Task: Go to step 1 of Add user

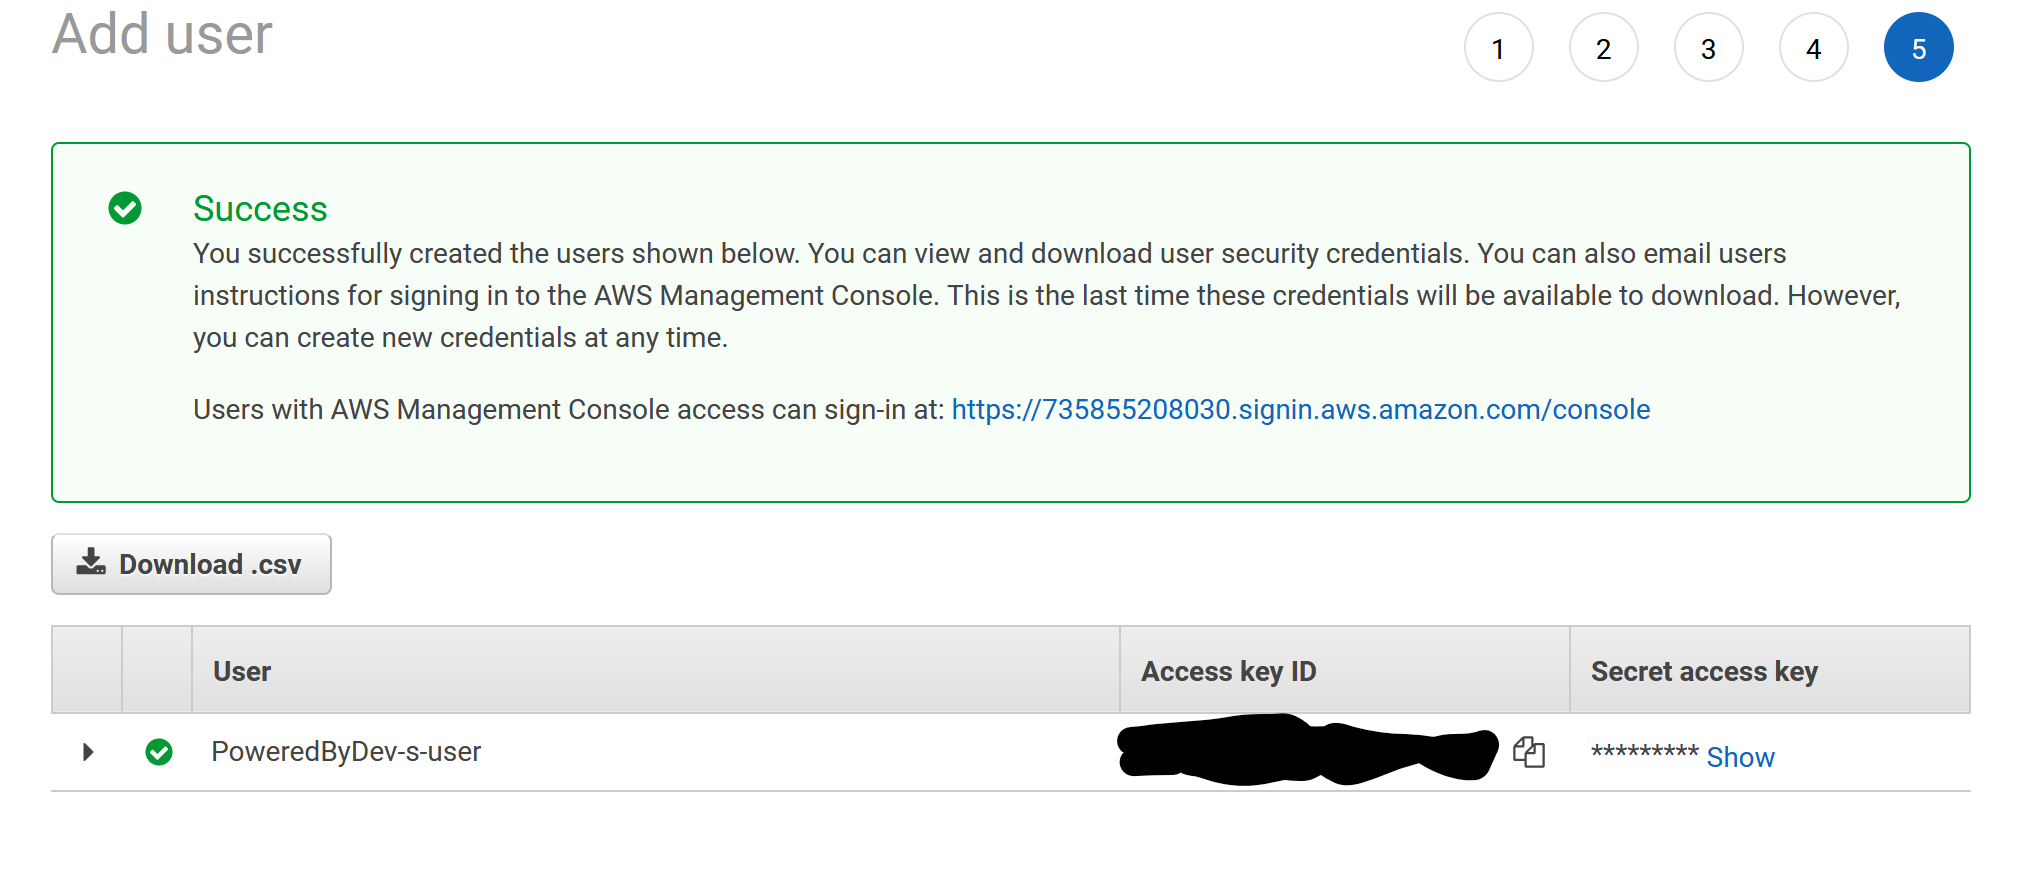Action: coord(1498,48)
